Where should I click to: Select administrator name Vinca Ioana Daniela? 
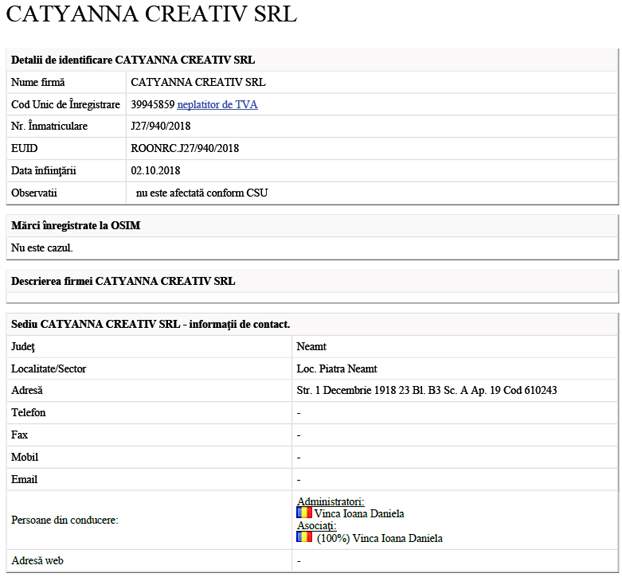(359, 514)
